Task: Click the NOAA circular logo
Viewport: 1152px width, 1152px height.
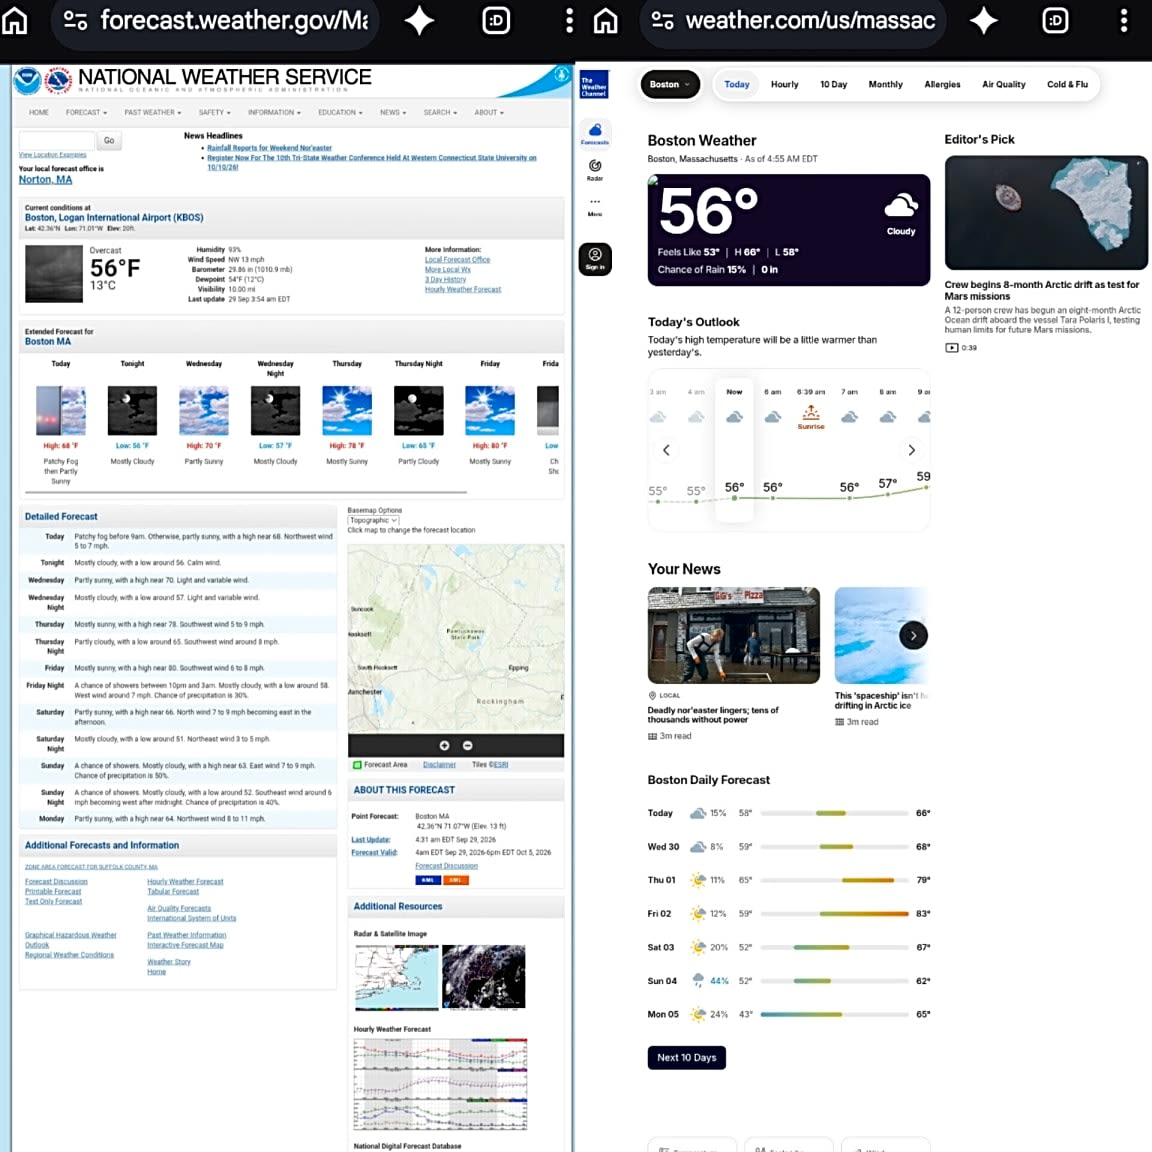Action: [x=27, y=81]
